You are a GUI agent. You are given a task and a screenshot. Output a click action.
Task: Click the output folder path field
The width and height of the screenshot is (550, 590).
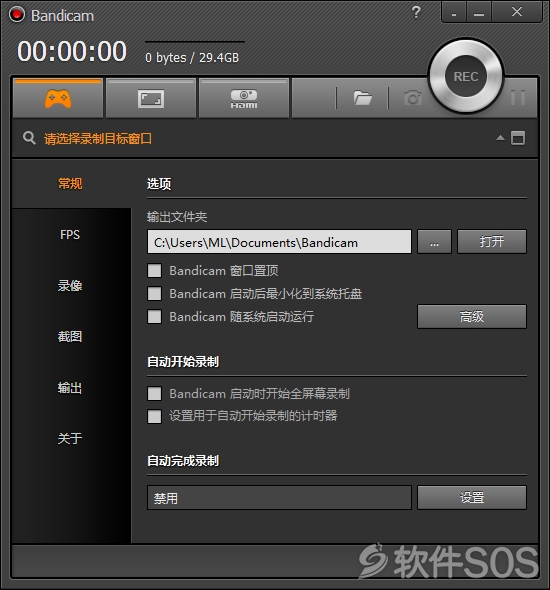(x=279, y=242)
